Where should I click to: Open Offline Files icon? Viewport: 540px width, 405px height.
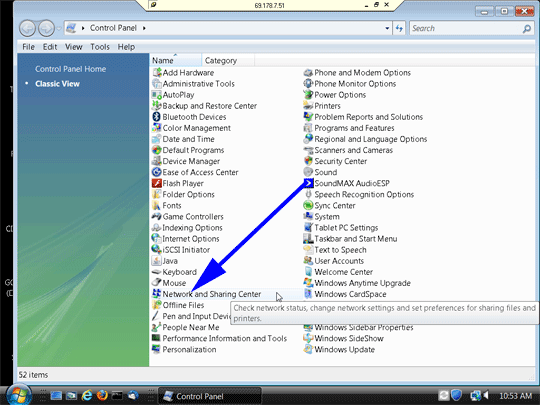tap(157, 305)
